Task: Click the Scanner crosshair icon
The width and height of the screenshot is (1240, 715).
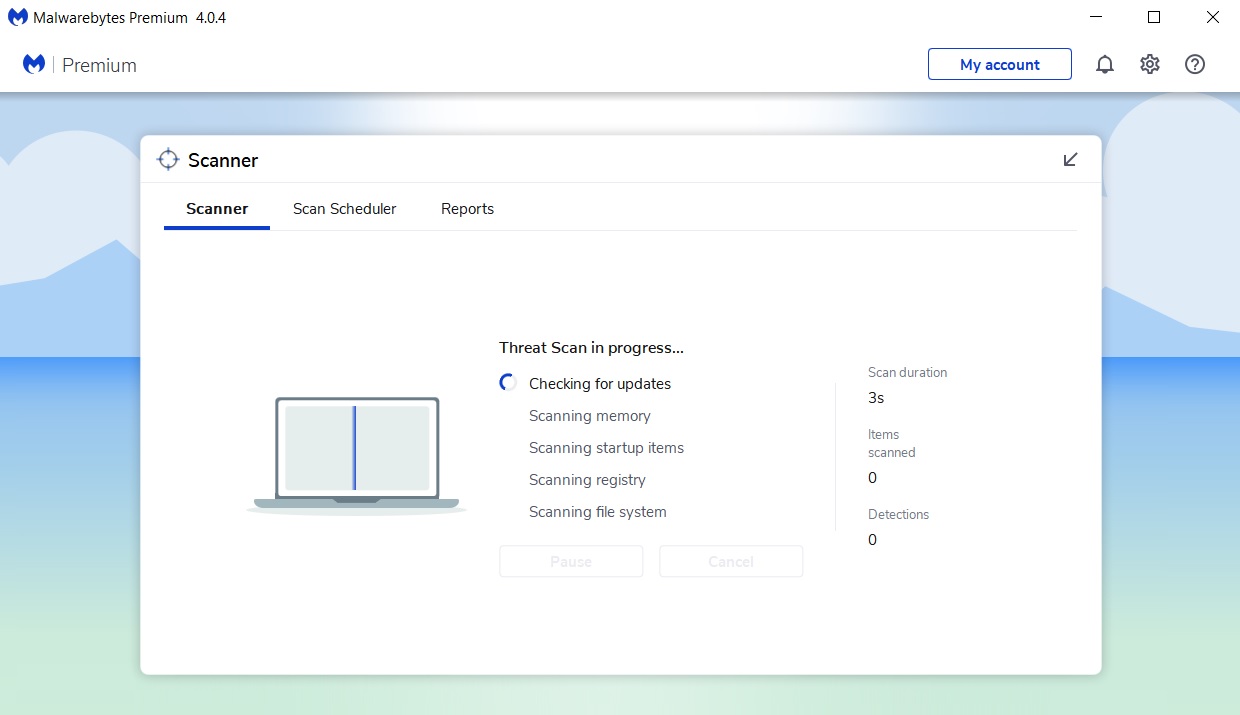Action: [168, 160]
